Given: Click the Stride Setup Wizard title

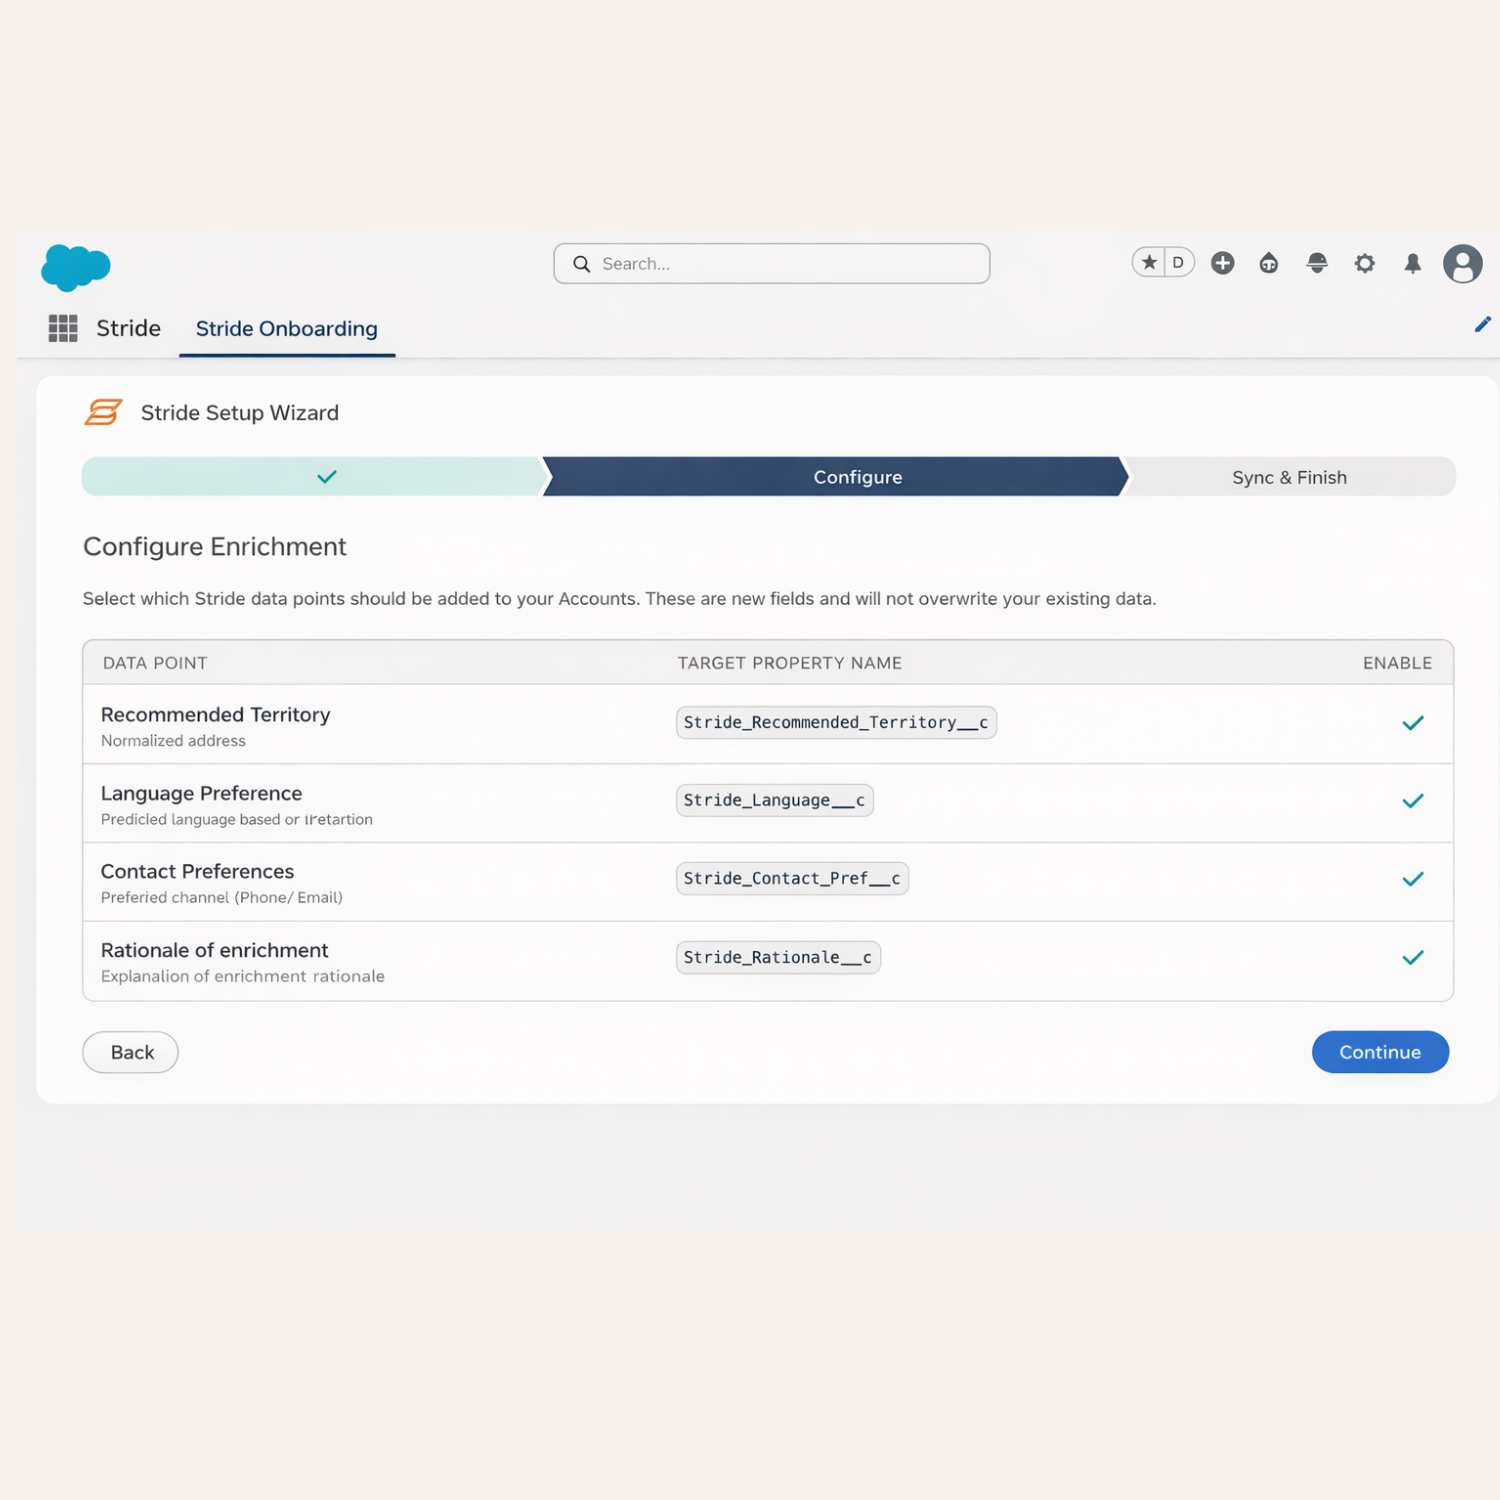Looking at the screenshot, I should click(x=240, y=413).
